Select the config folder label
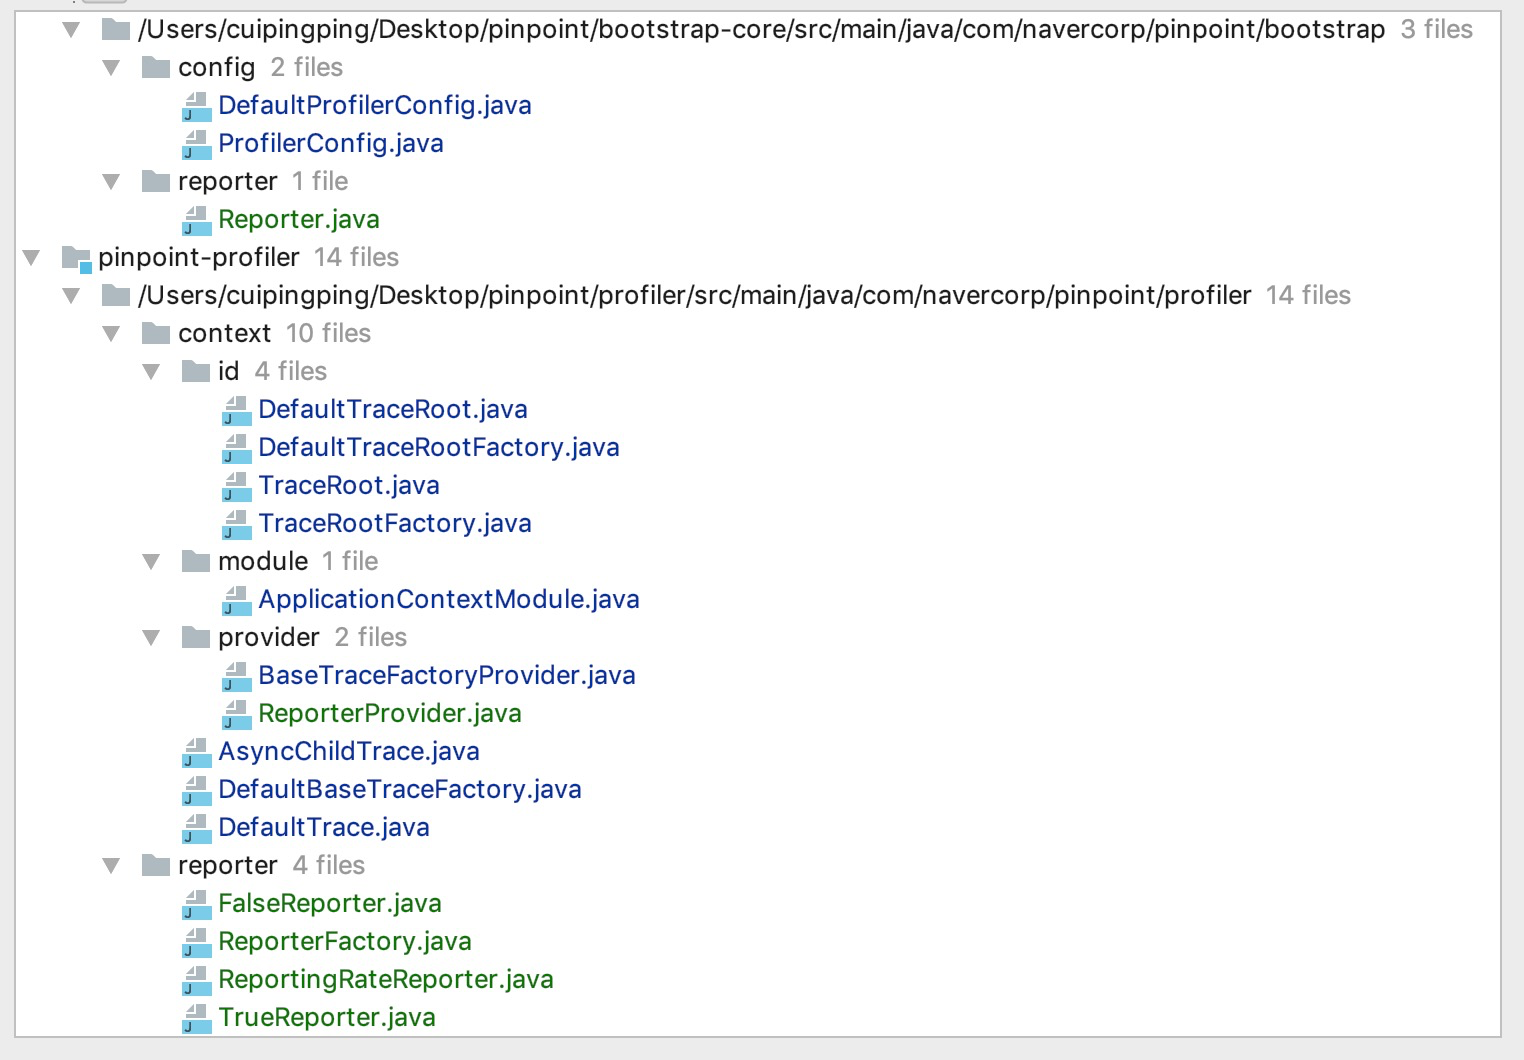The image size is (1524, 1060). coord(217,67)
